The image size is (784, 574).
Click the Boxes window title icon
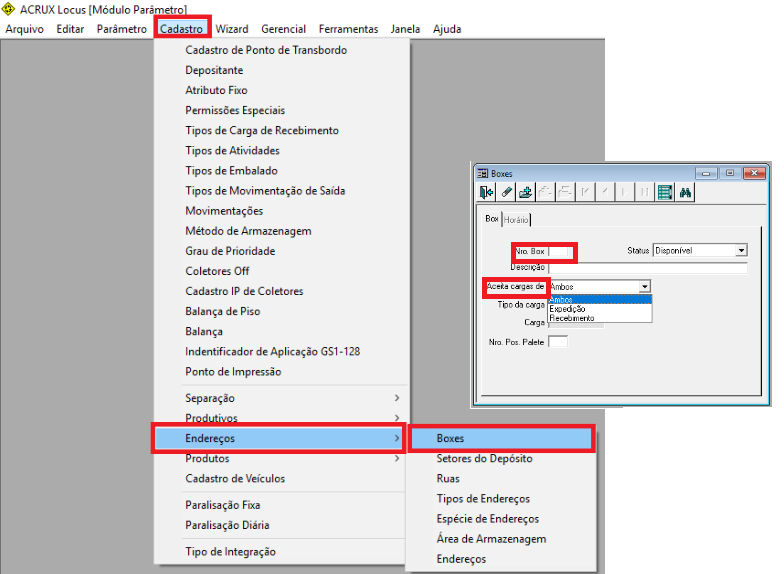click(482, 174)
